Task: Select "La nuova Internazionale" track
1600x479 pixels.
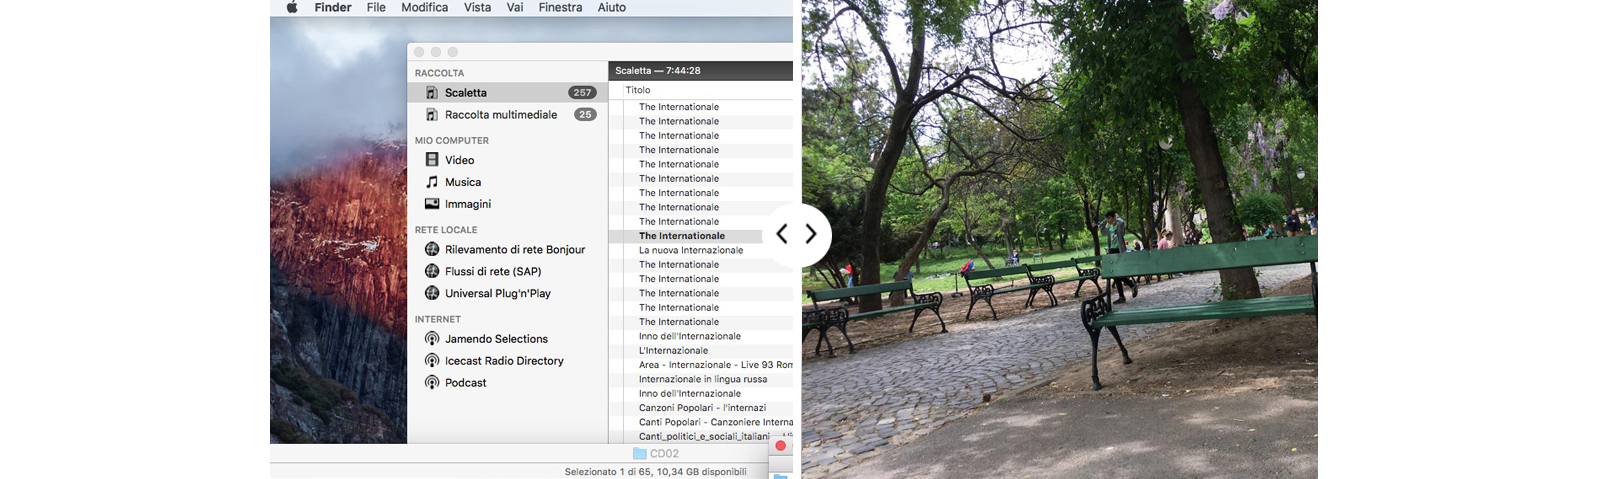Action: (691, 250)
